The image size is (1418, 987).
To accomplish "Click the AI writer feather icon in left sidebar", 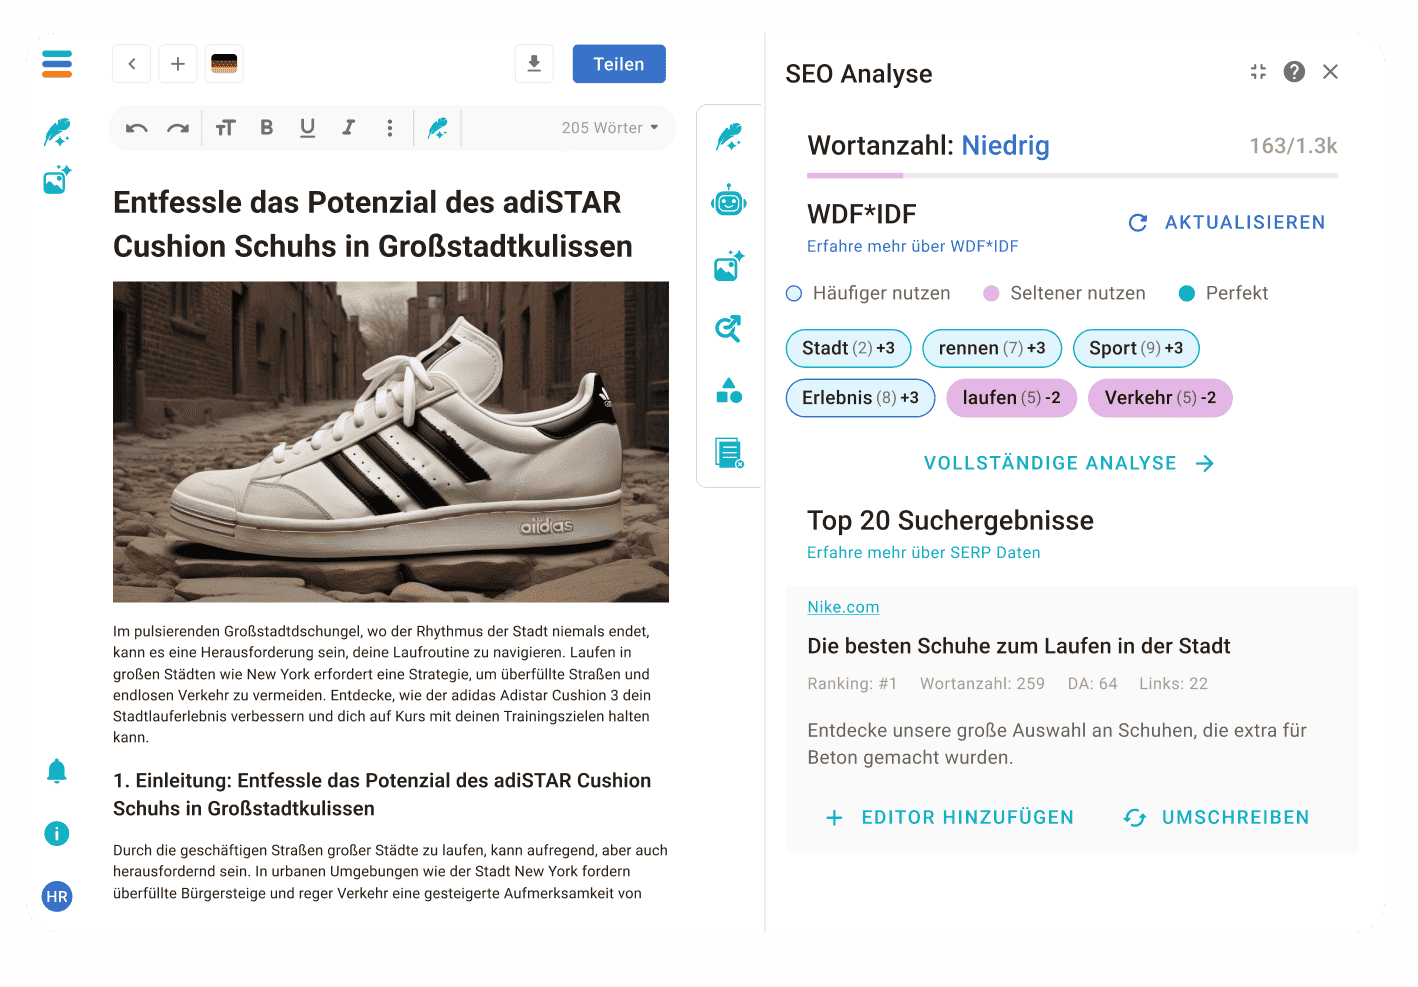I will (x=57, y=132).
